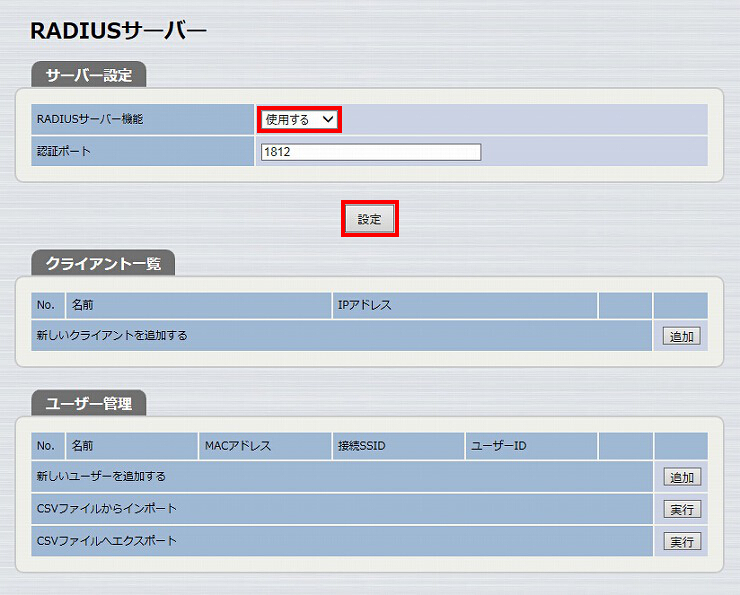The height and width of the screenshot is (595, 740).
Task: Click the 設定 button
Action: pyautogui.click(x=370, y=218)
